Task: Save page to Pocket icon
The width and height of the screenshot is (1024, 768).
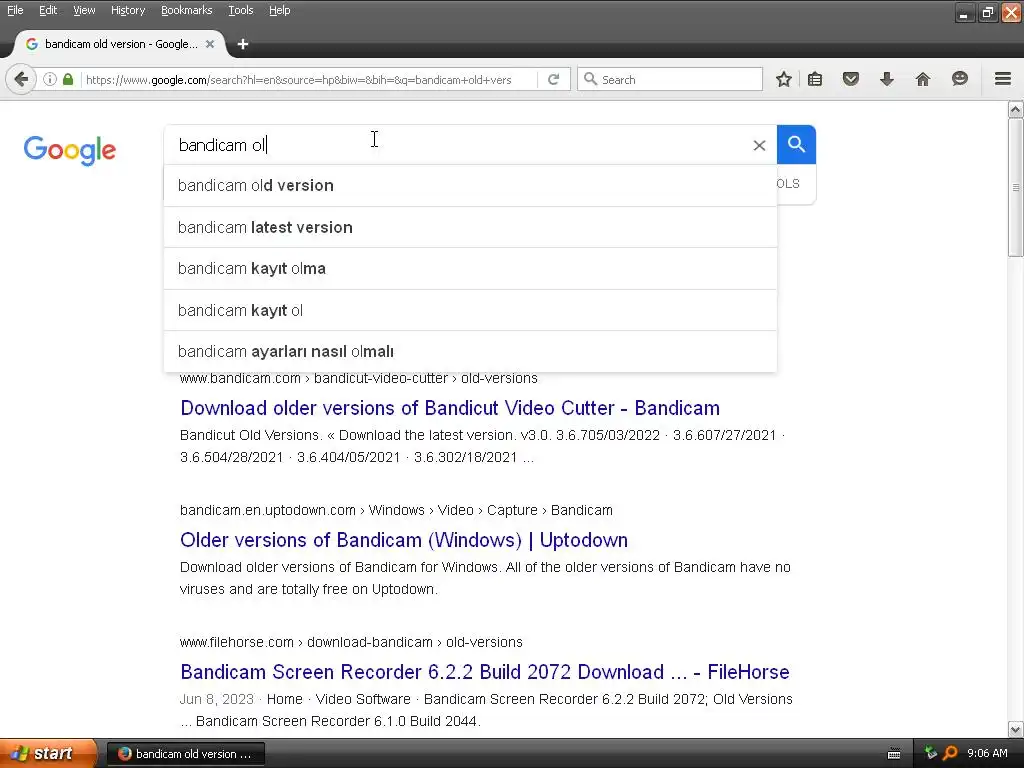Action: coord(850,80)
